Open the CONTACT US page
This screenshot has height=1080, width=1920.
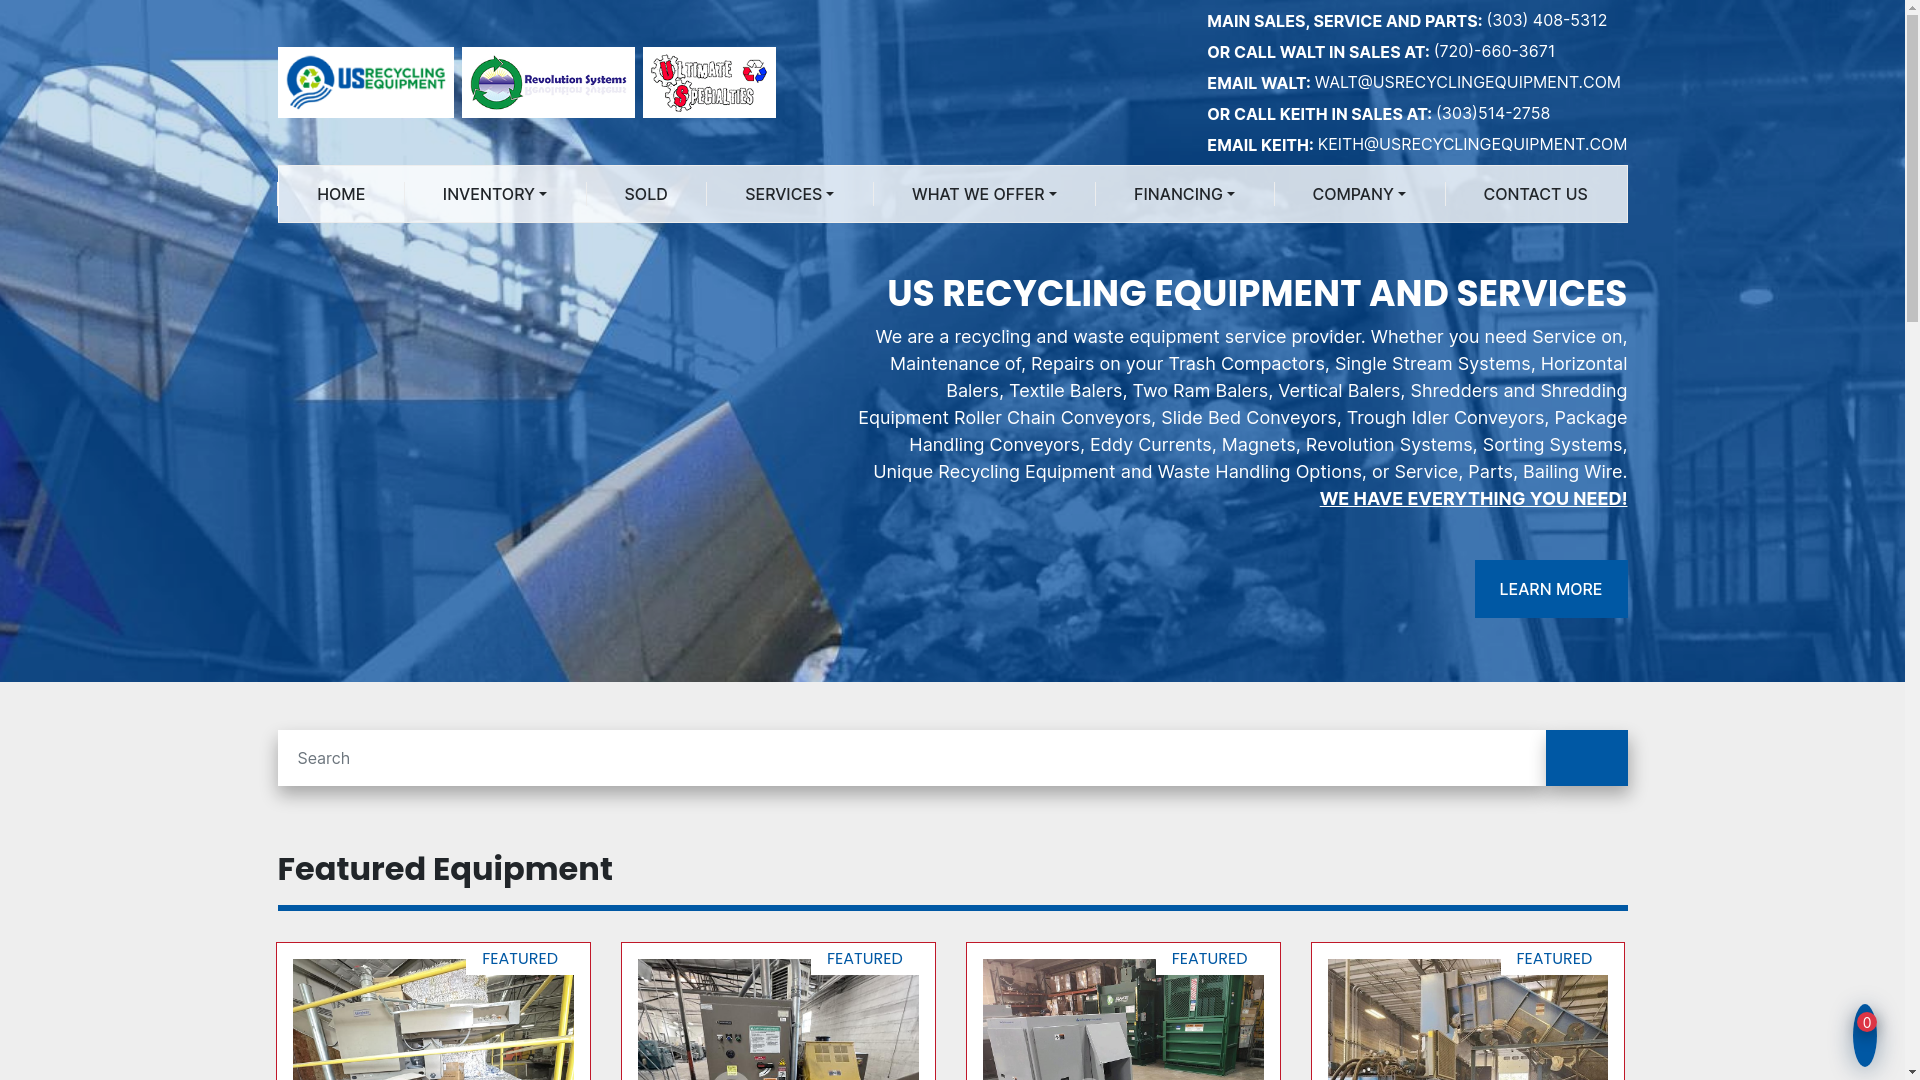coord(1535,194)
